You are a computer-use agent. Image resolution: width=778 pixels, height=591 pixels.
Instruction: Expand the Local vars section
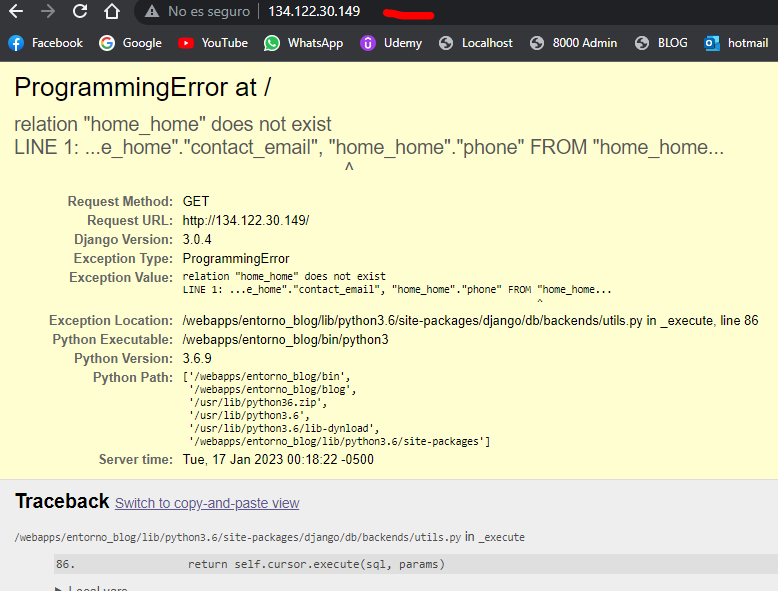pos(97,589)
